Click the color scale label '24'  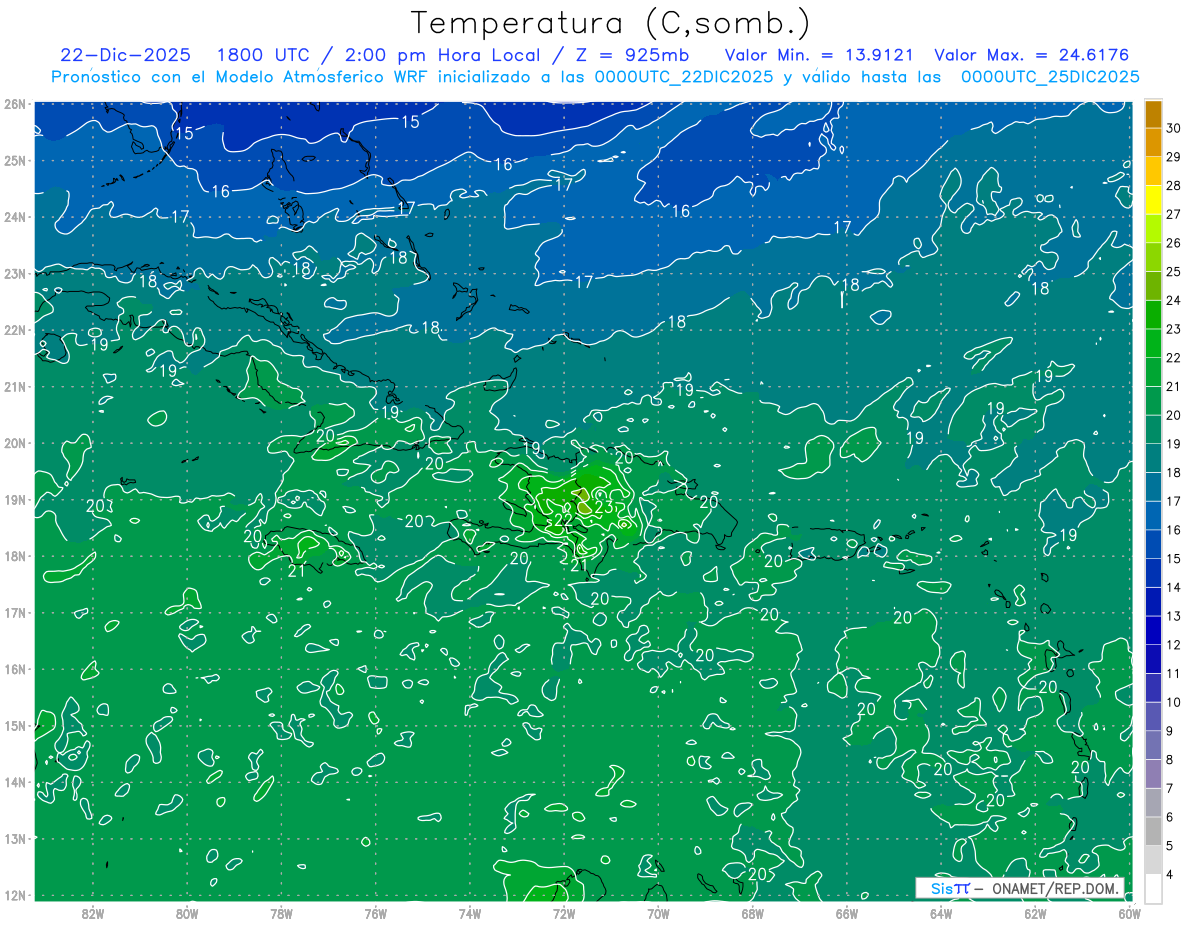tap(1174, 300)
